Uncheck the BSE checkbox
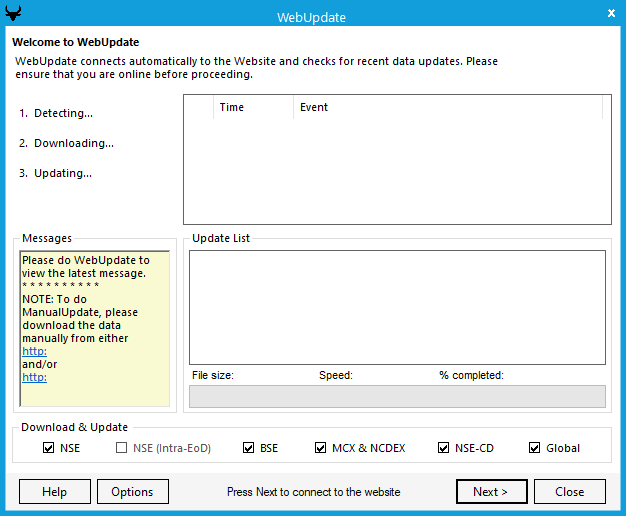The width and height of the screenshot is (626, 516). [x=249, y=448]
